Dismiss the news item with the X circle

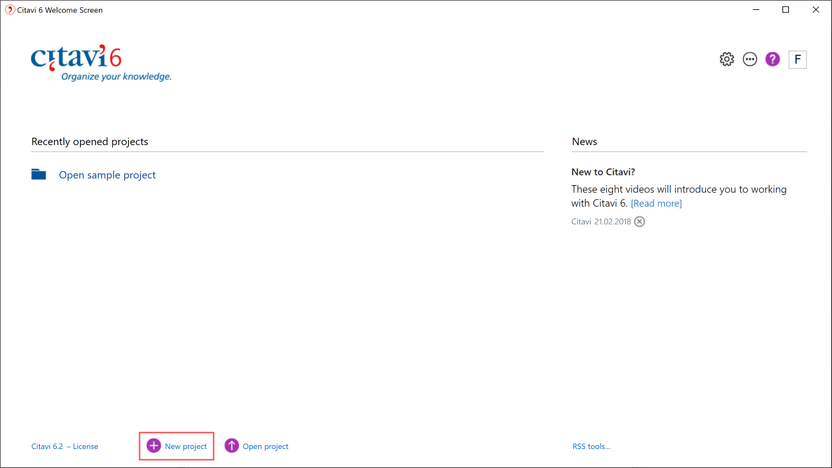pyautogui.click(x=639, y=221)
